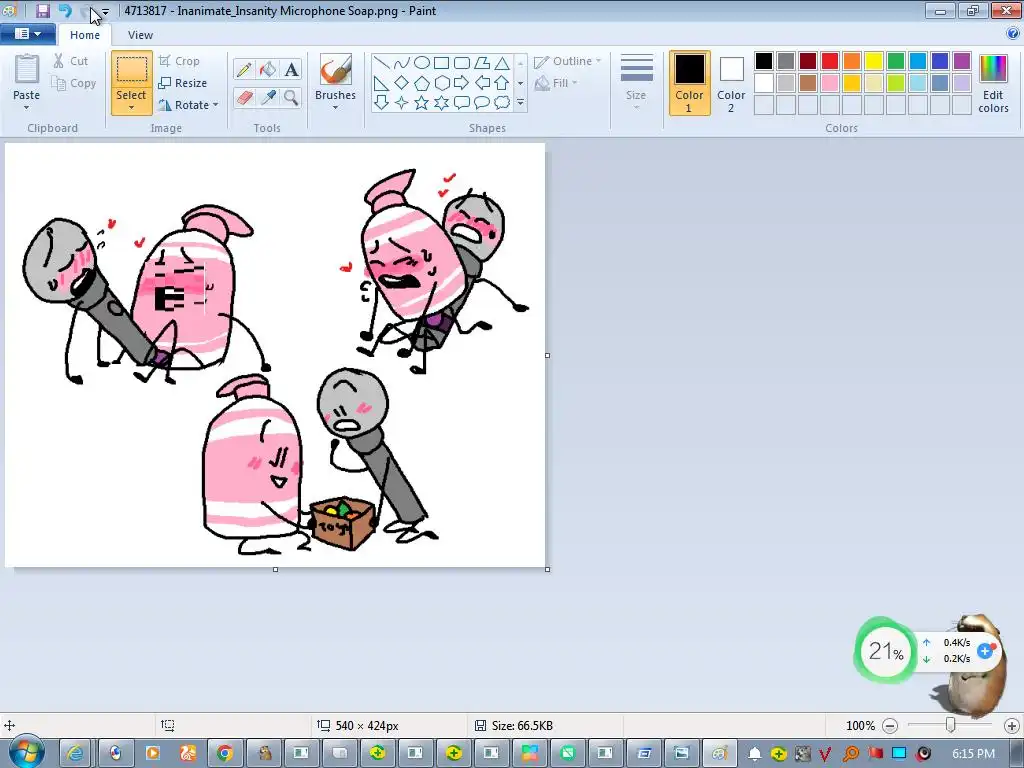Choose the Six-point star shape
1024x768 pixels.
441,103
